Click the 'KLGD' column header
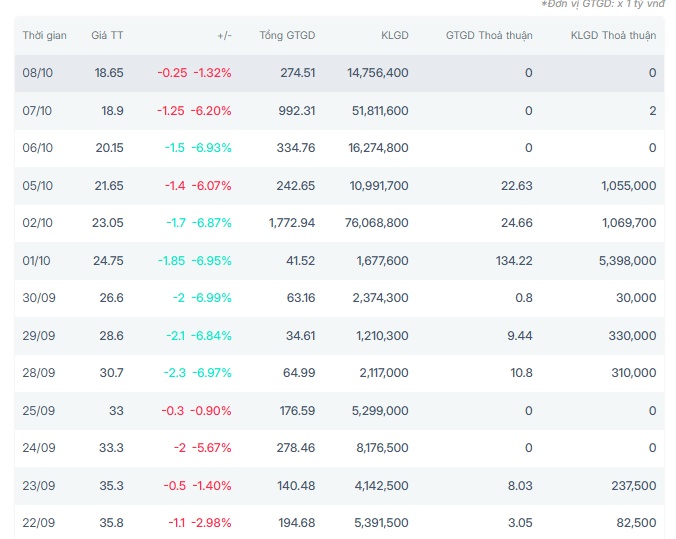 394,35
